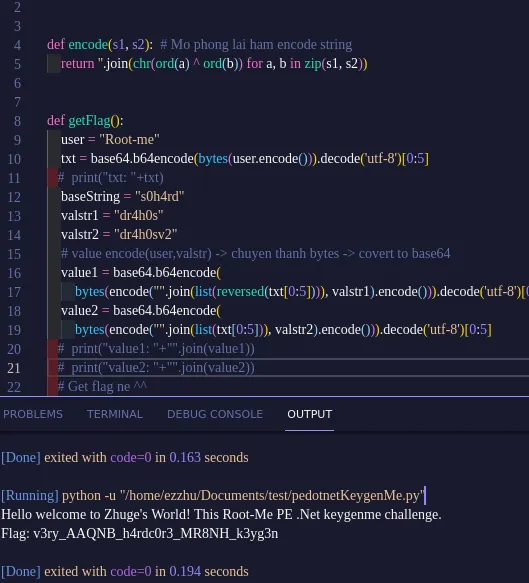529x583 pixels.
Task: Click the '[Running]' label in the output
Action: click(x=30, y=496)
